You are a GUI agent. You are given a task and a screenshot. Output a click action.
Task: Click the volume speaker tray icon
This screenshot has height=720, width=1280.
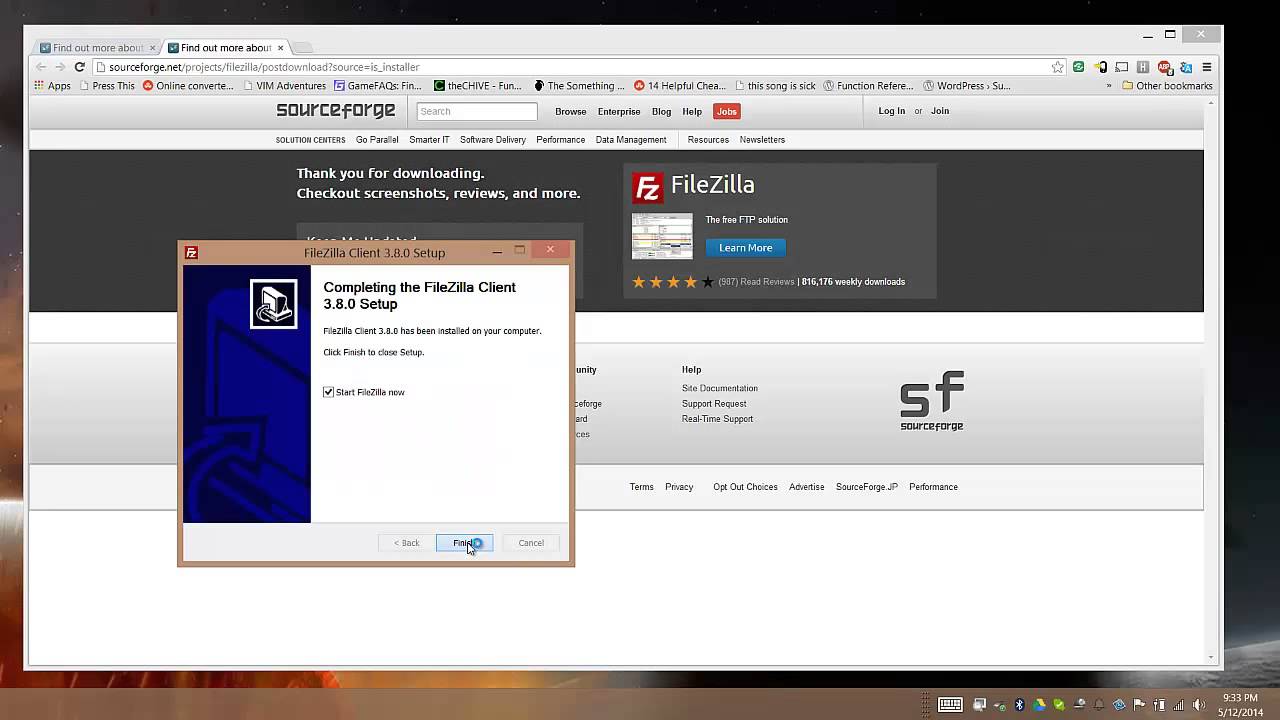[x=1199, y=704]
